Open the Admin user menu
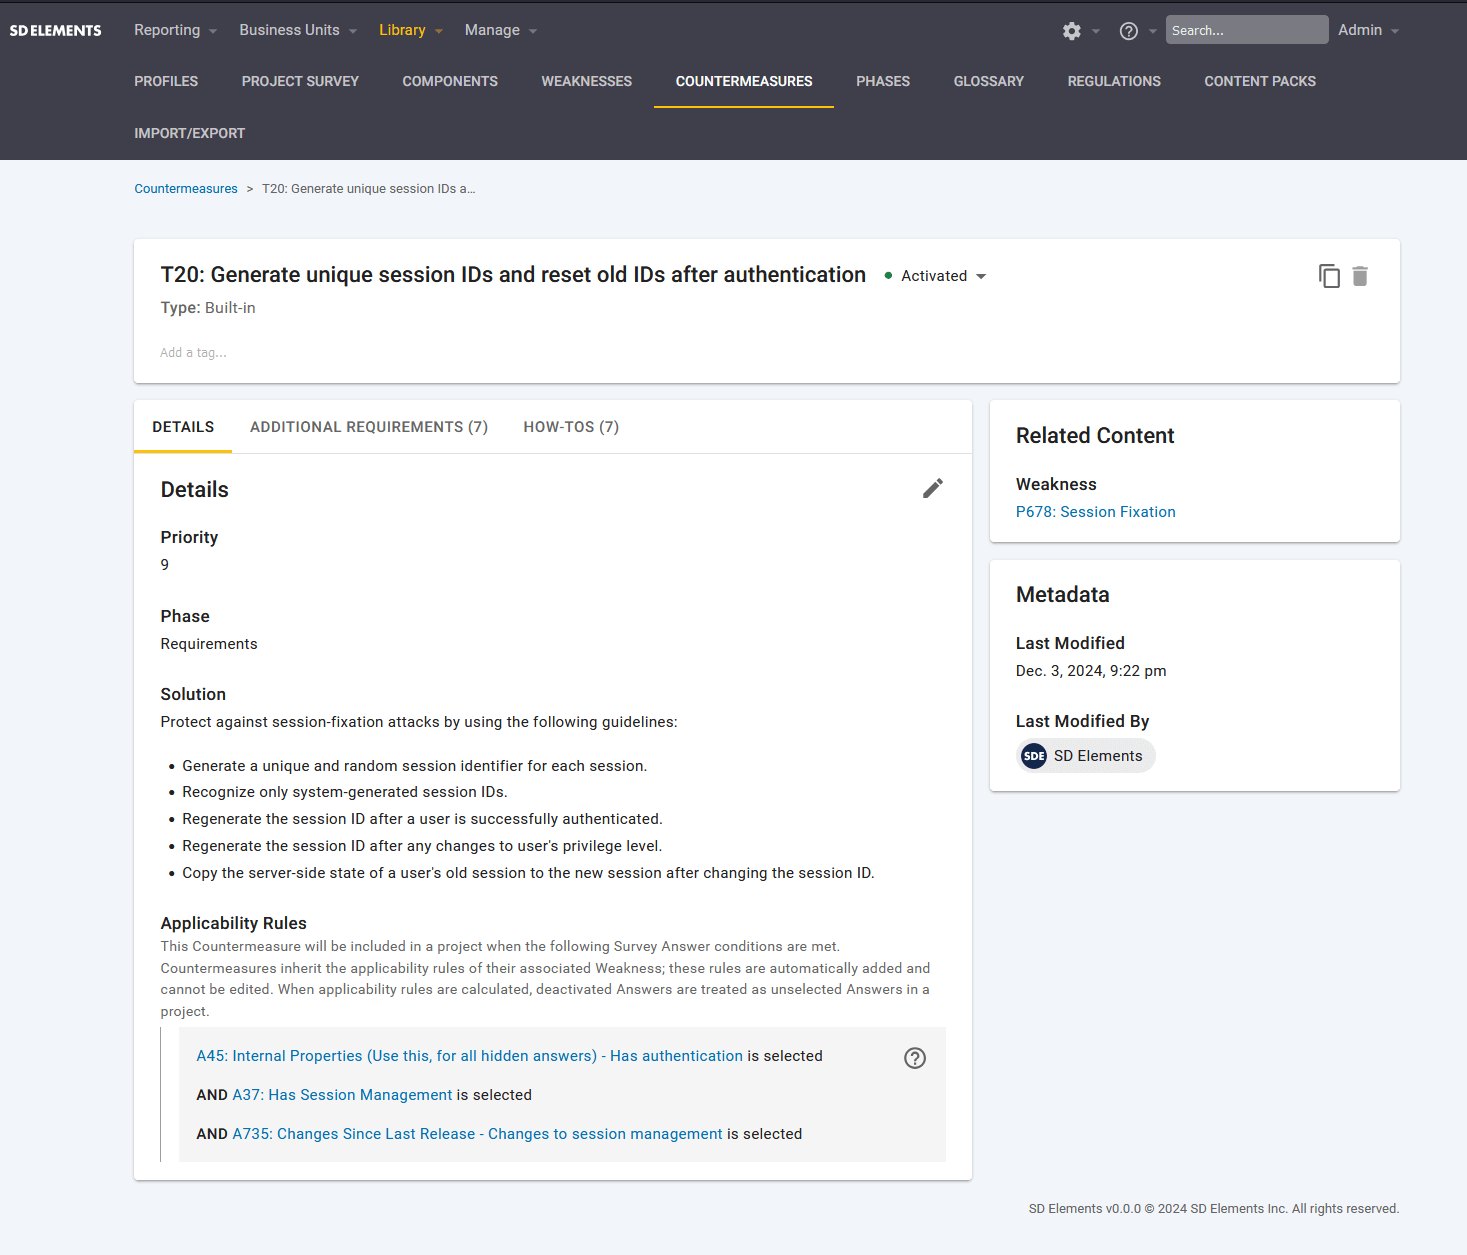The height and width of the screenshot is (1255, 1467). pyautogui.click(x=1369, y=30)
